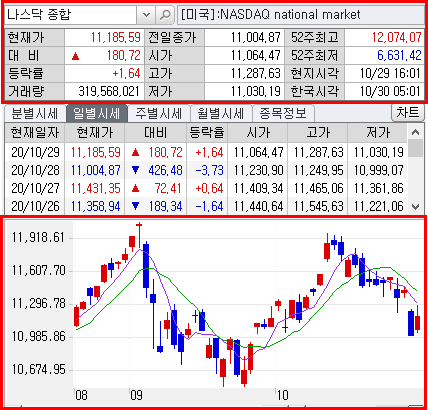
Task: Open the 나스닥 종합 index dropdown arrow
Action: click(x=146, y=15)
